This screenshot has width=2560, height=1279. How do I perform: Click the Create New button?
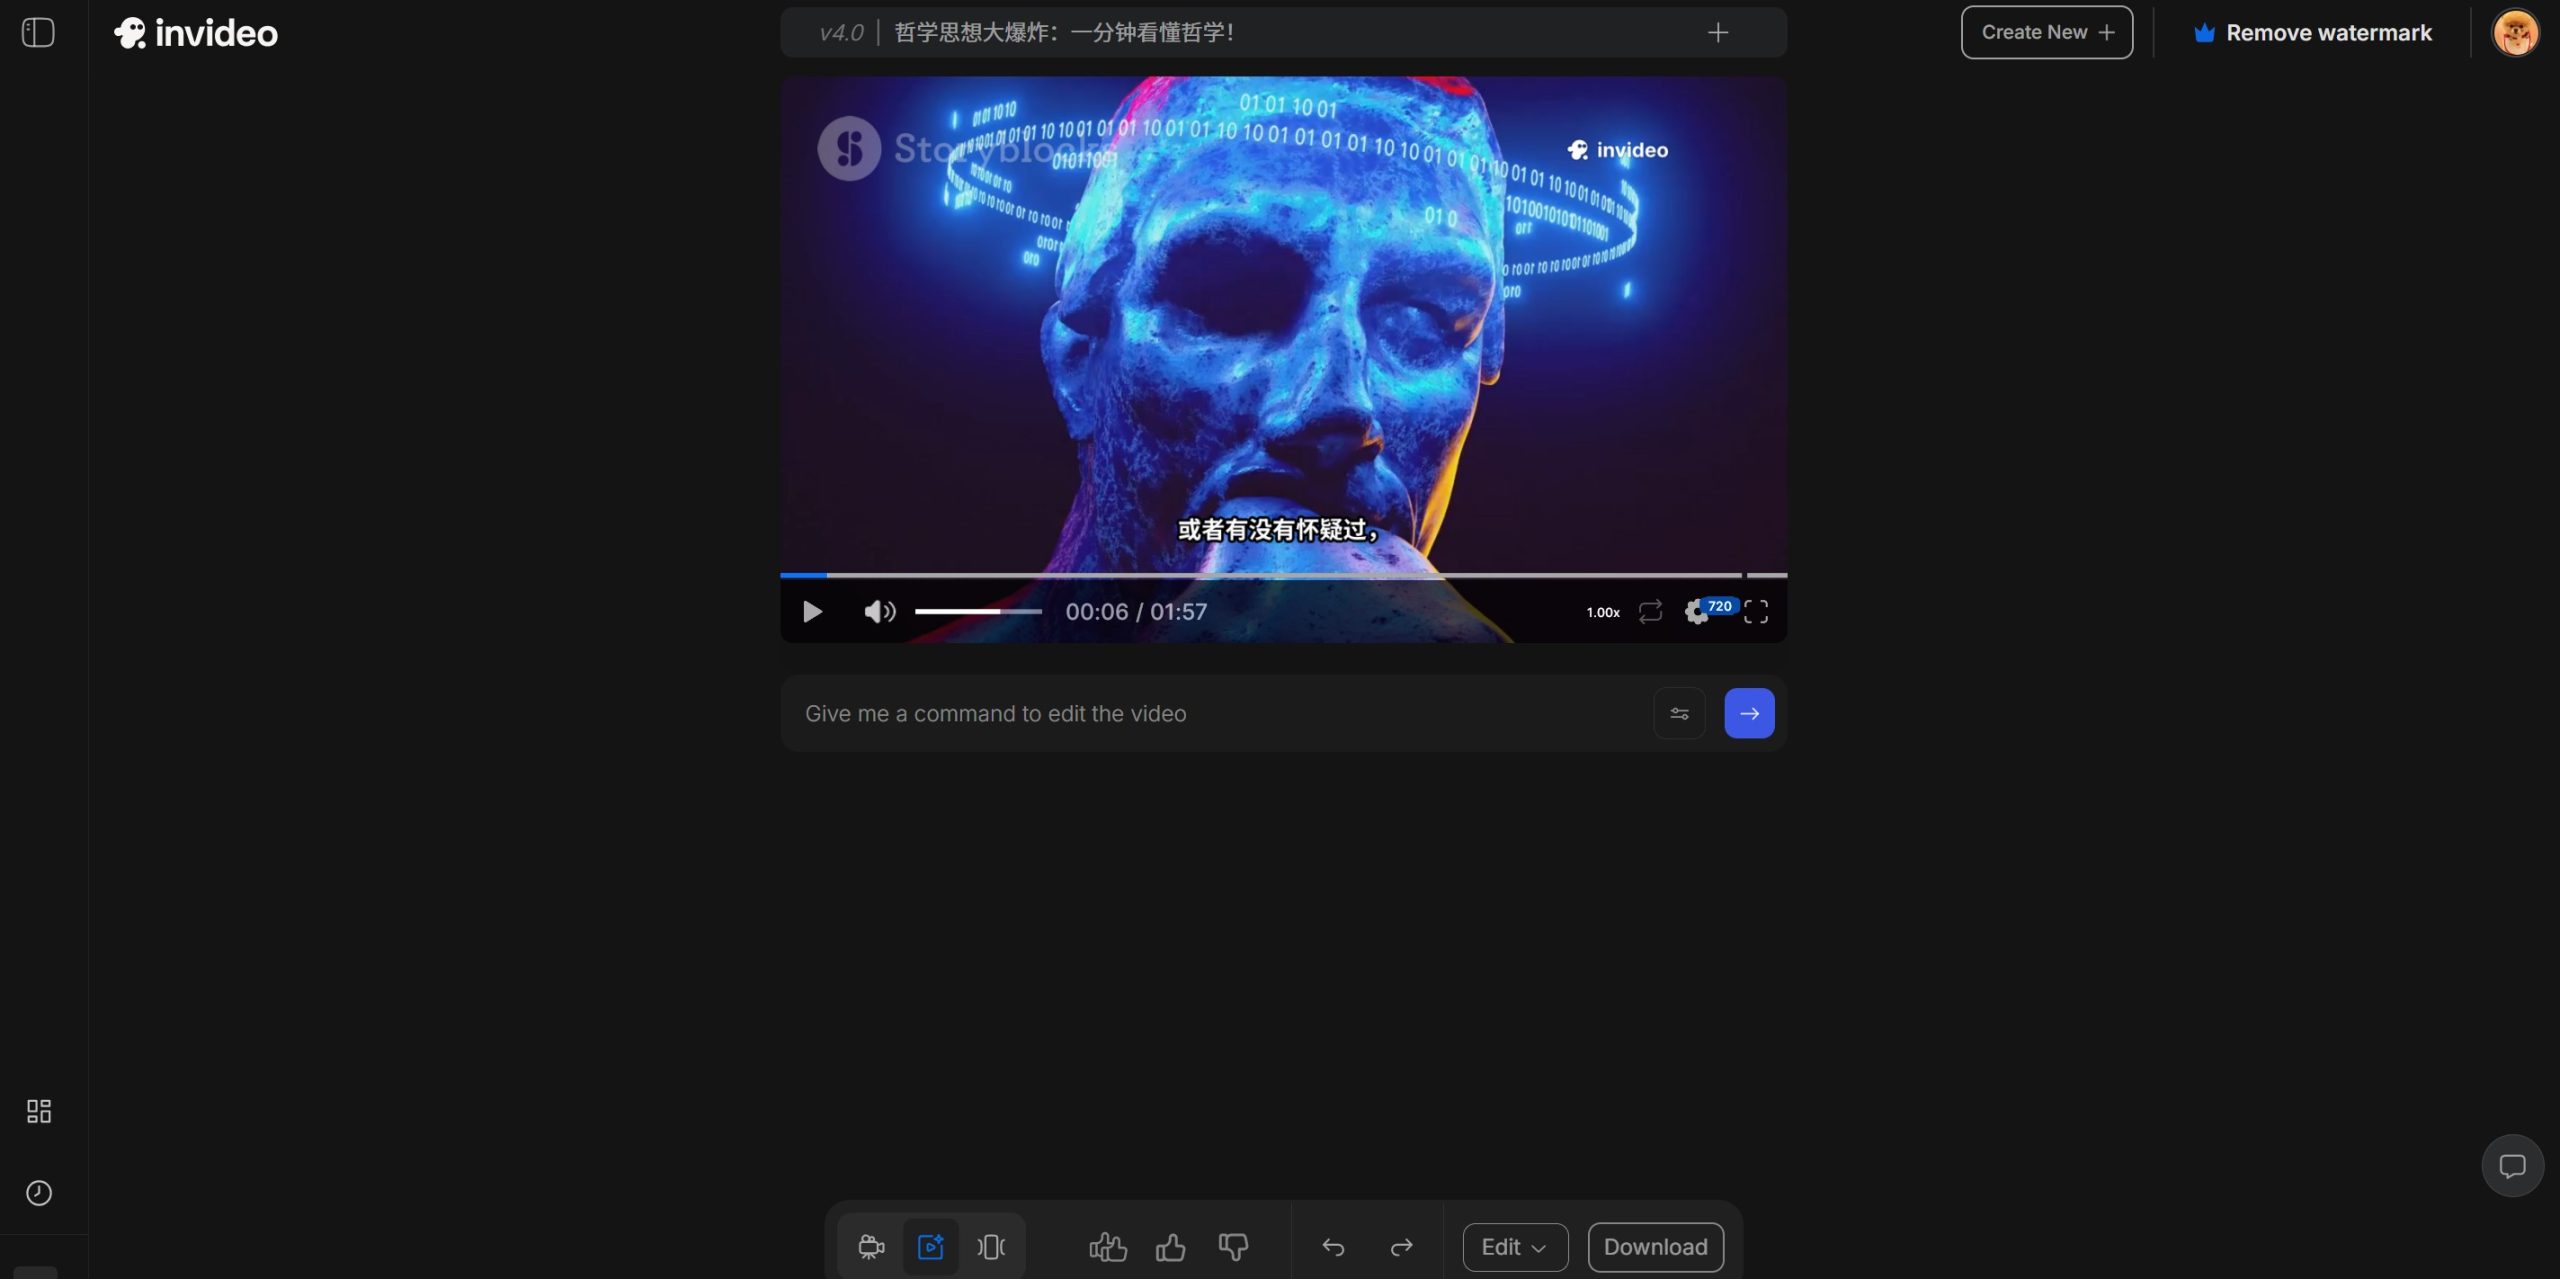point(2046,33)
